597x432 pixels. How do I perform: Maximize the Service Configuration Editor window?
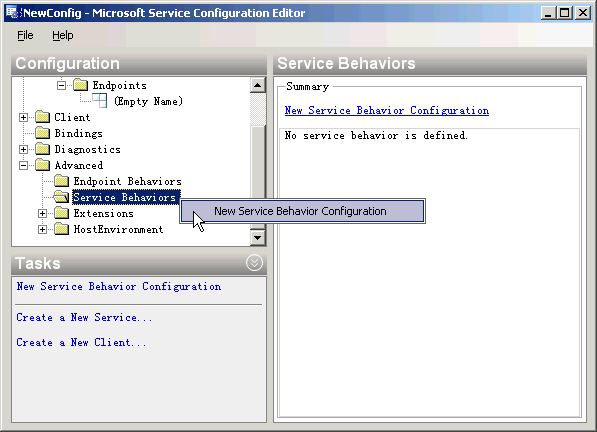[x=565, y=13]
